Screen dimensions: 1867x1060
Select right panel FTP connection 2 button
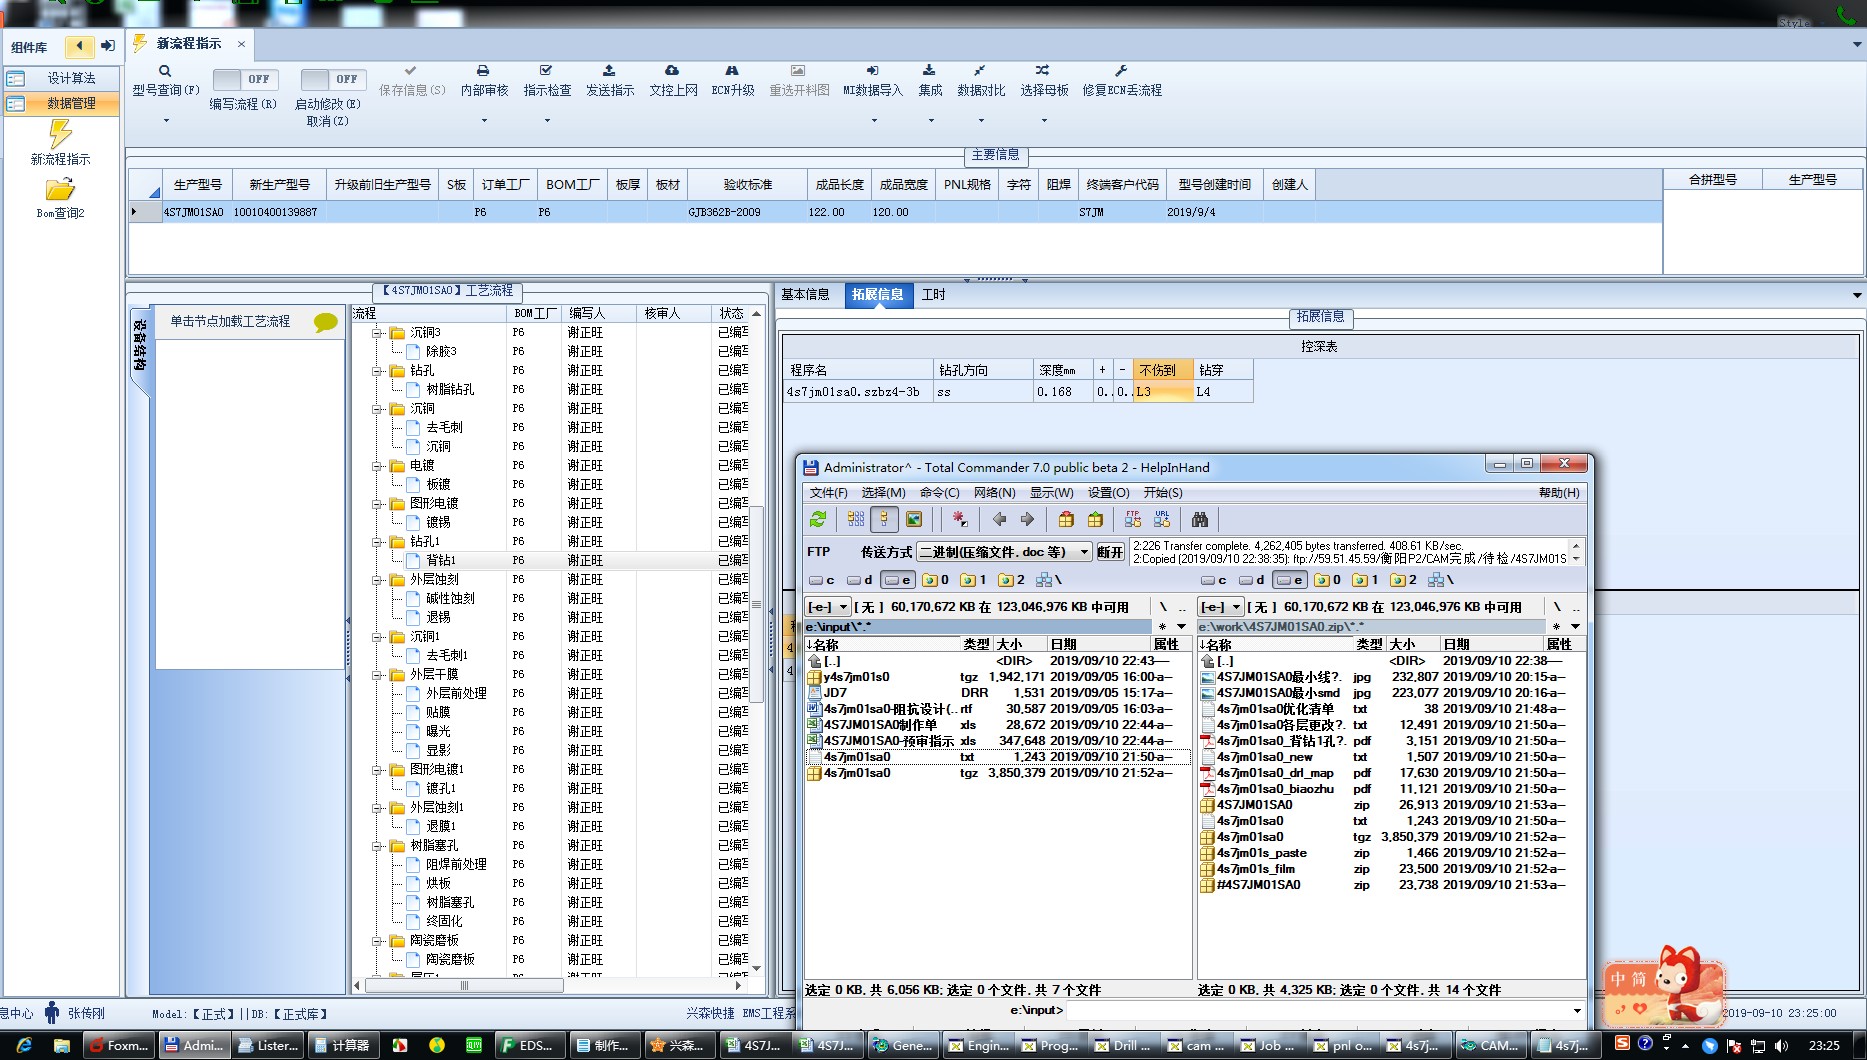(1404, 580)
